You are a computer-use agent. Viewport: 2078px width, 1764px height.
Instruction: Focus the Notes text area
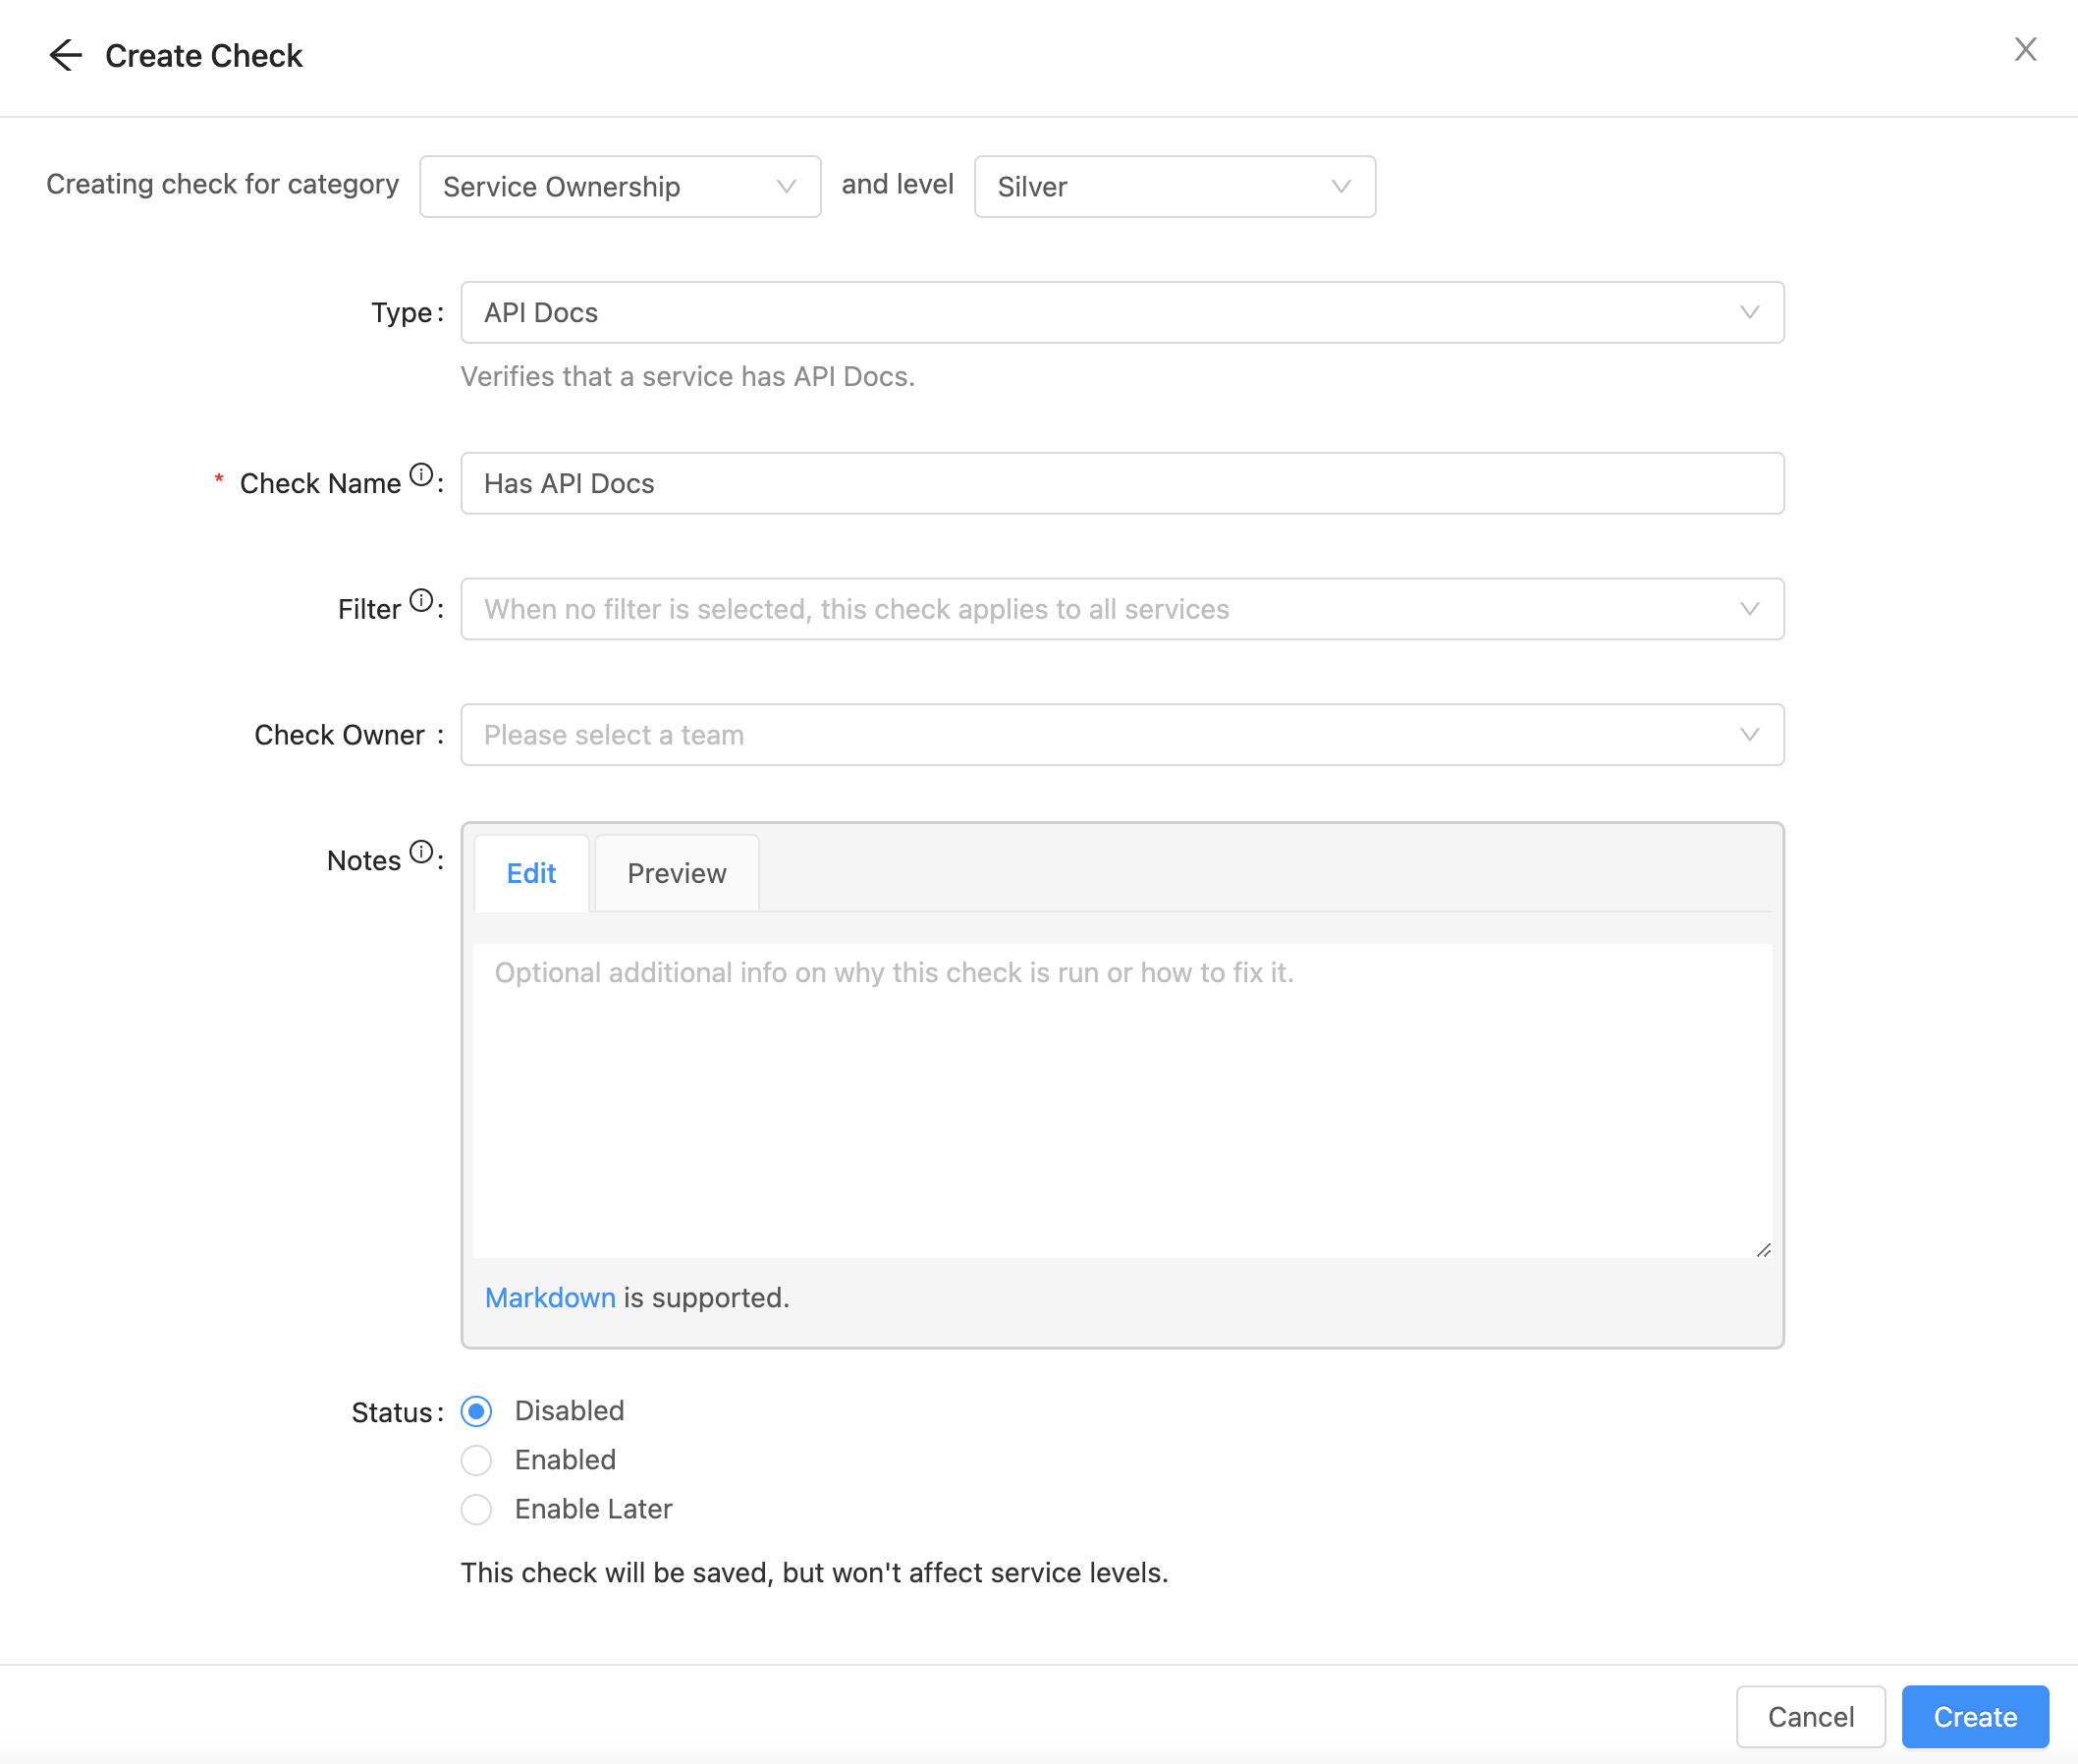[1122, 1100]
